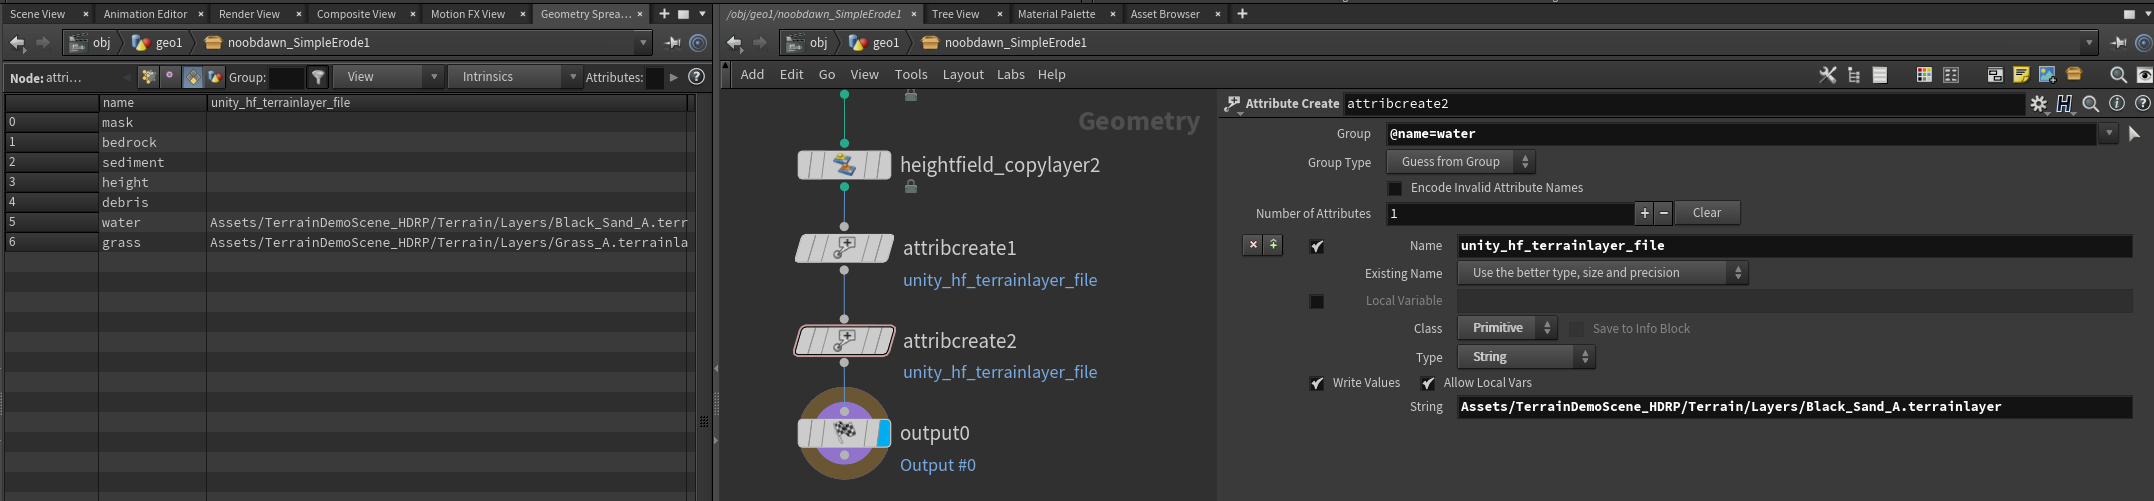Image resolution: width=2154 pixels, height=501 pixels.
Task: Open the Group Type dropdown
Action: [1460, 162]
